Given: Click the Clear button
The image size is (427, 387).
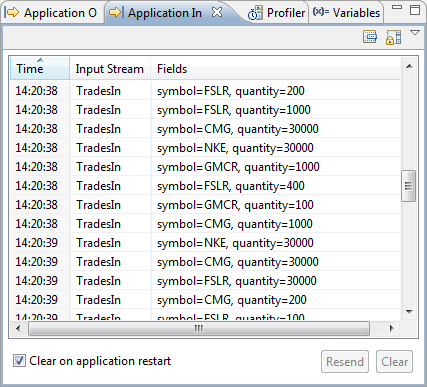Looking at the screenshot, I should pyautogui.click(x=394, y=362).
